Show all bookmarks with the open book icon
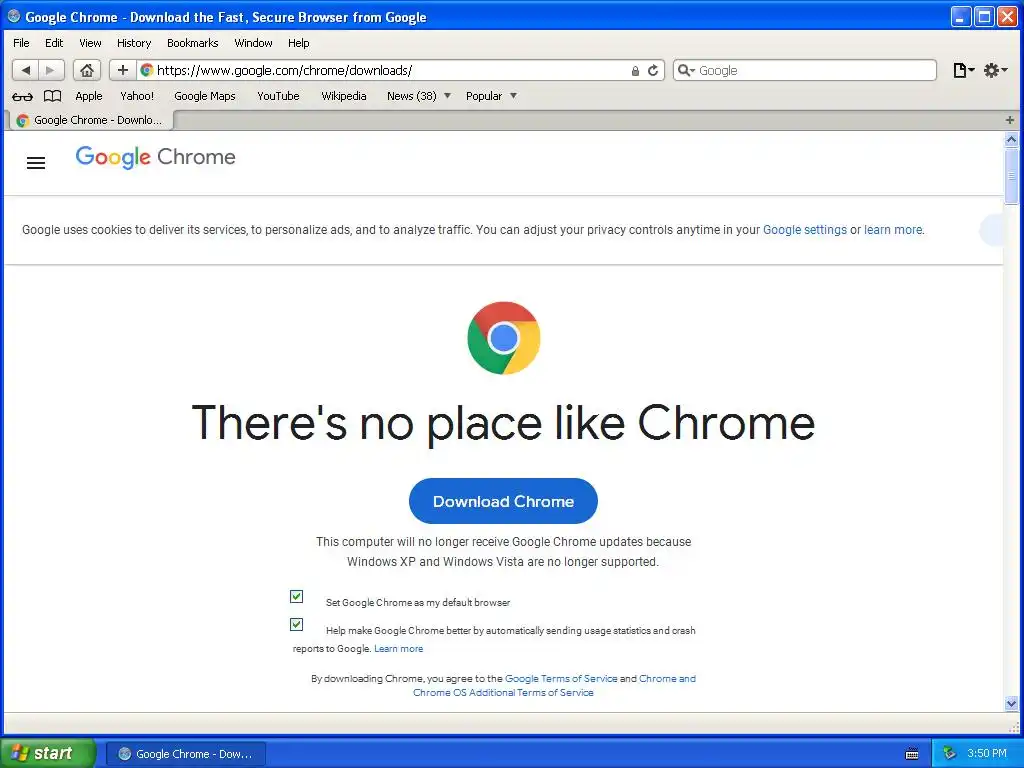1024x768 pixels. tap(52, 96)
